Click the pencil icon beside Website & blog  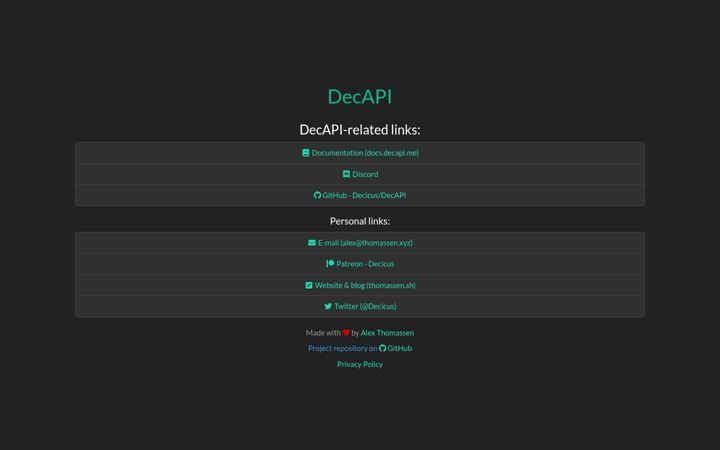point(309,285)
